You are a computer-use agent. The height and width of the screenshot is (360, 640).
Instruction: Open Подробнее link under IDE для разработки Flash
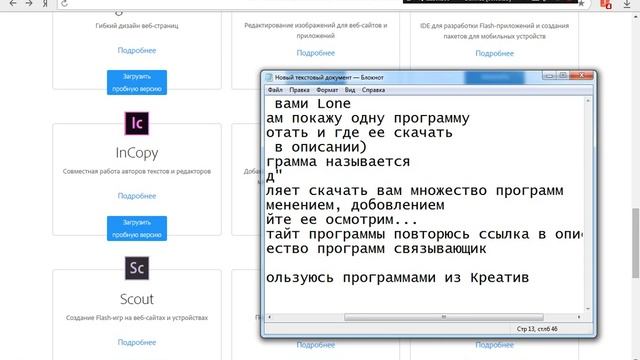click(x=494, y=53)
